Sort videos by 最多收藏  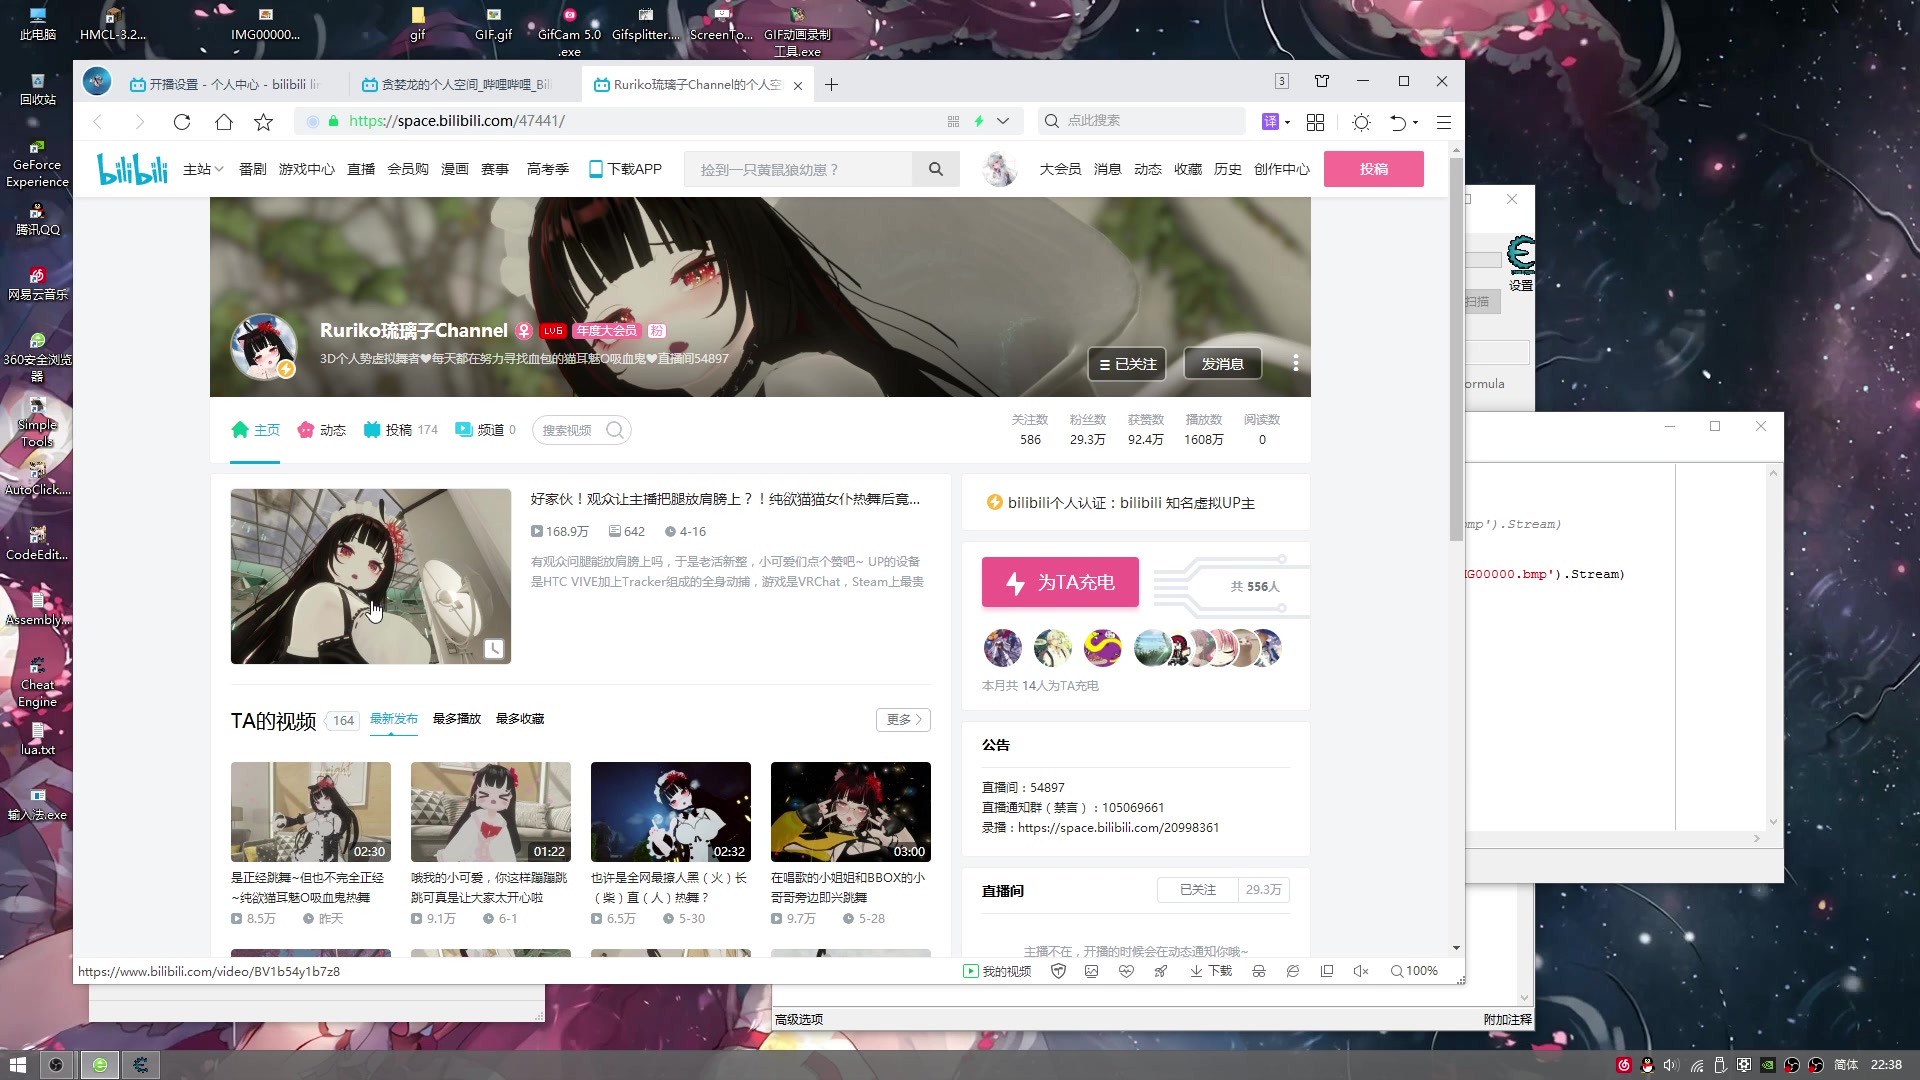tap(520, 719)
